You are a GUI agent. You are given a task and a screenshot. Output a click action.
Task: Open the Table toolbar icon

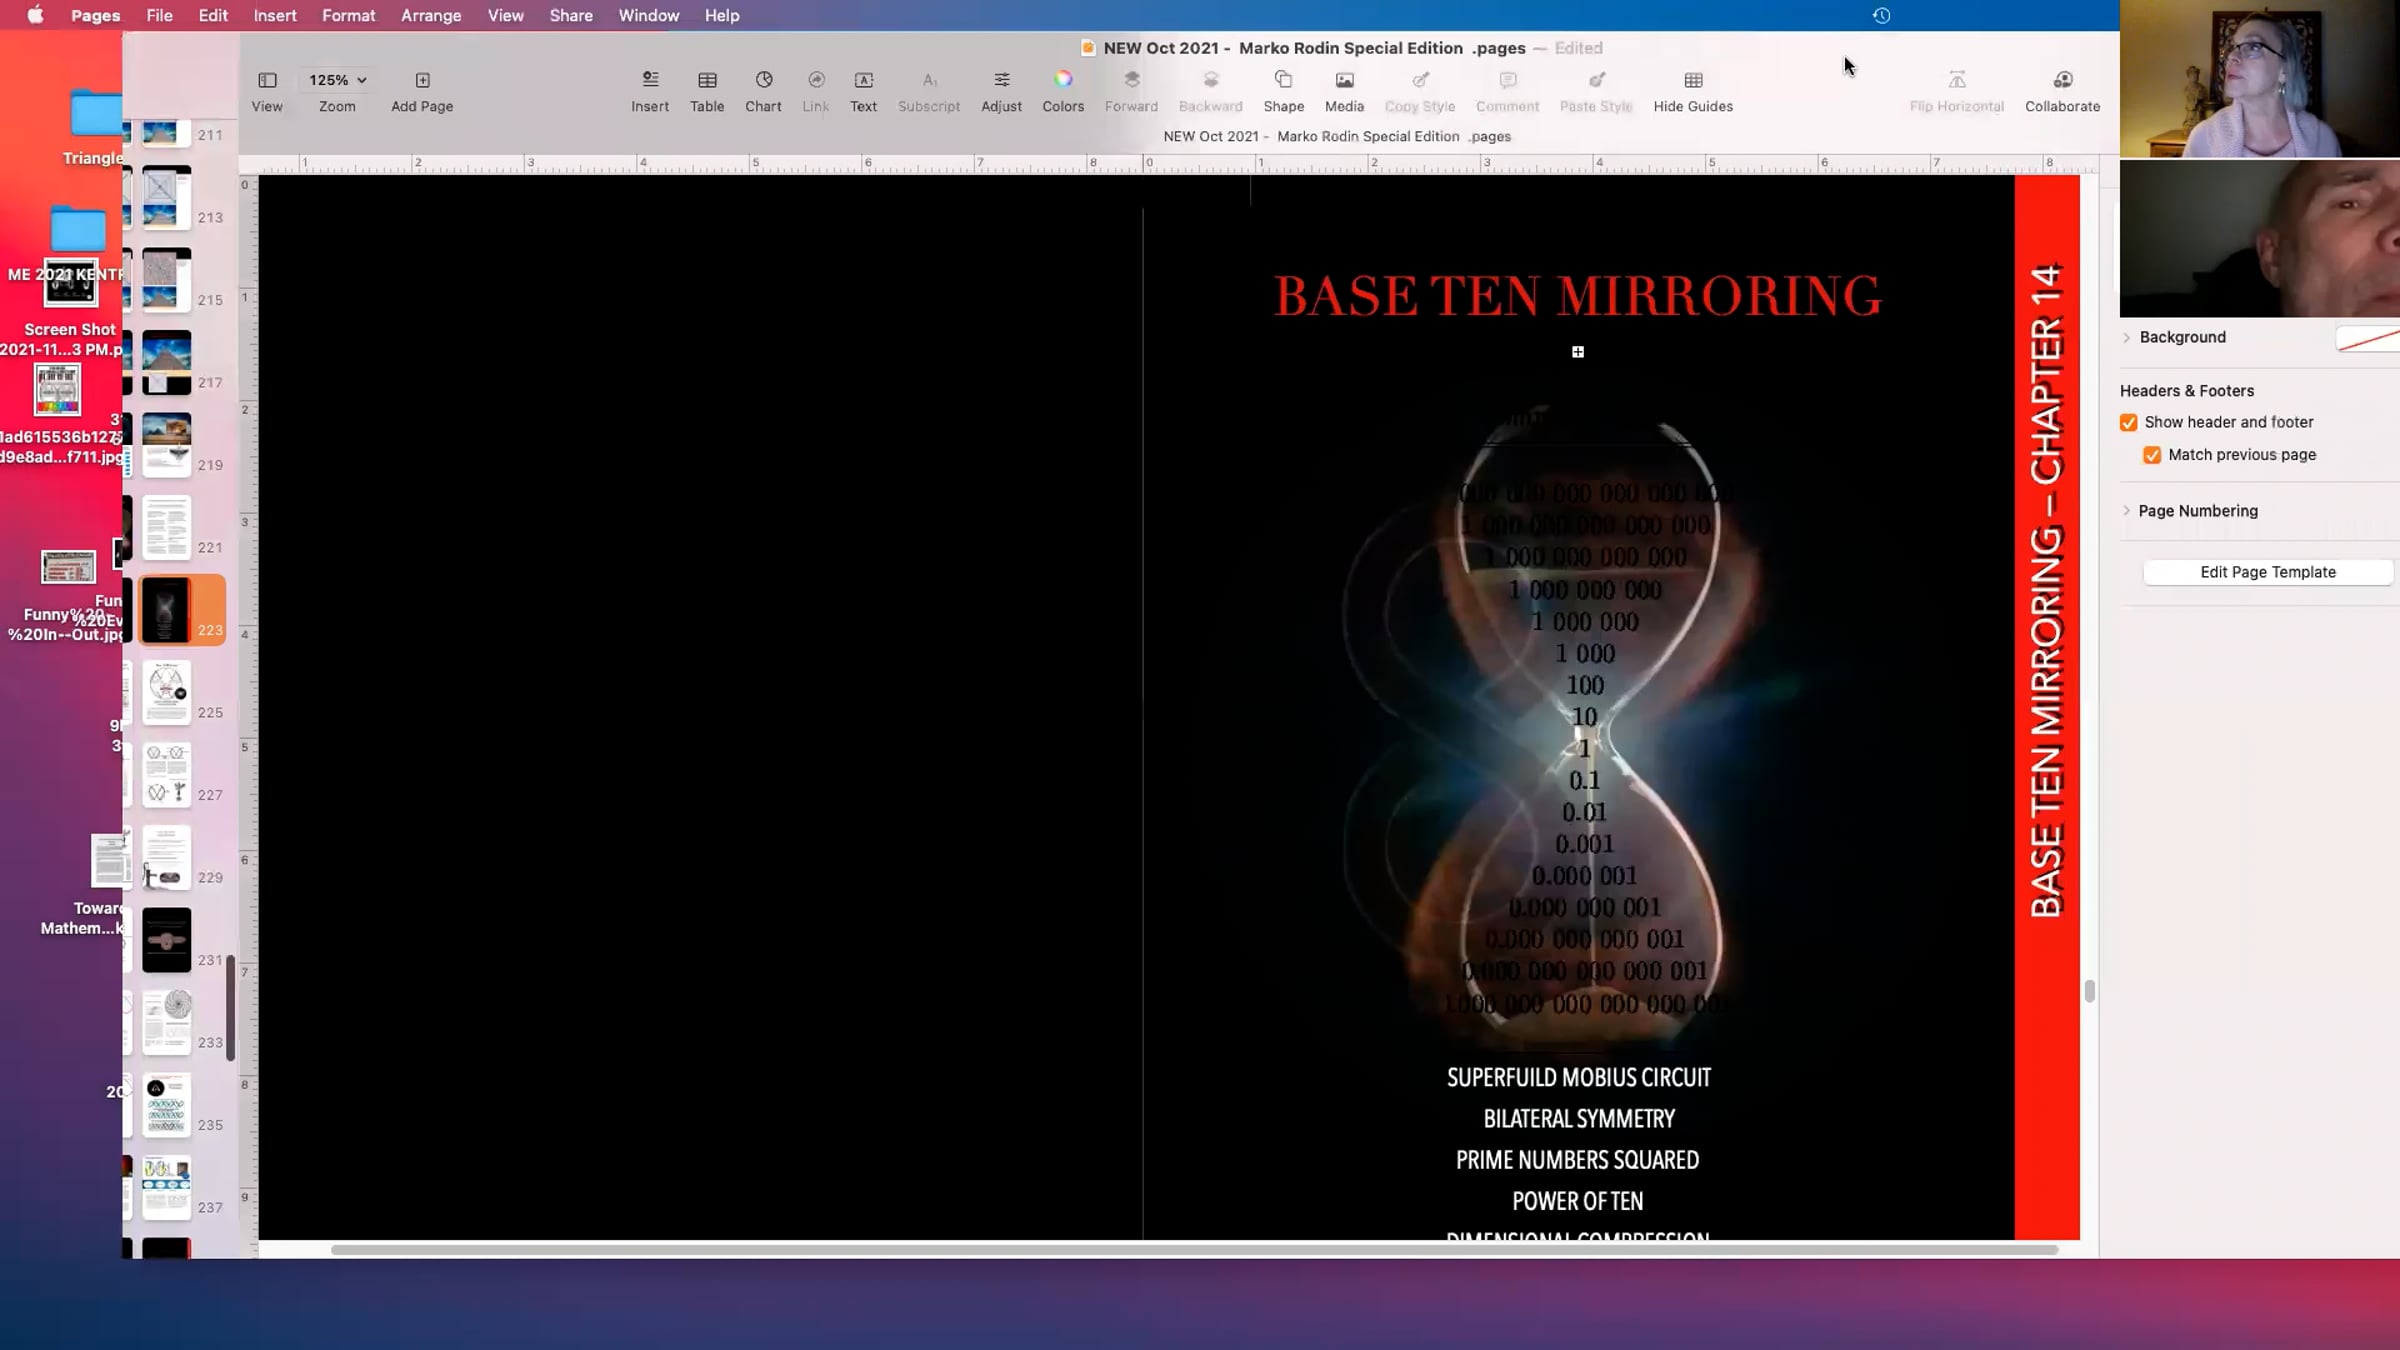click(x=707, y=80)
